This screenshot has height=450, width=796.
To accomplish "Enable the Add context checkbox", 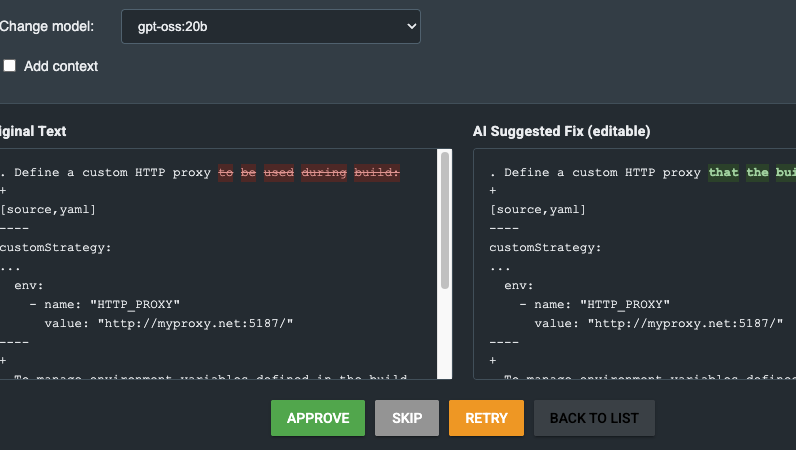I will [x=10, y=66].
